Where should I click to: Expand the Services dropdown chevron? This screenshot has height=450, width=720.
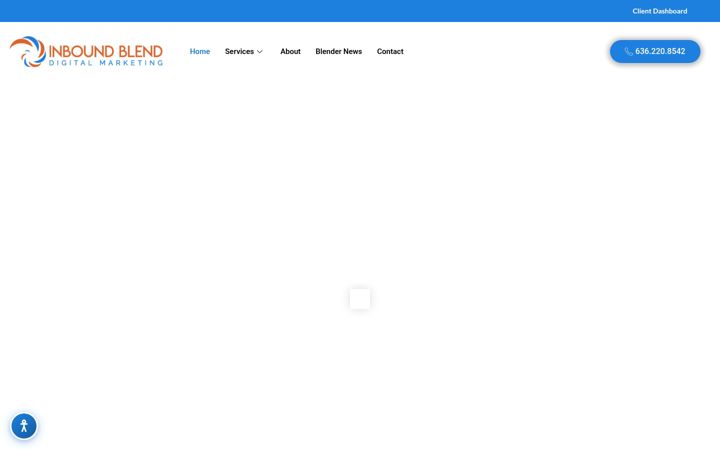(x=259, y=51)
